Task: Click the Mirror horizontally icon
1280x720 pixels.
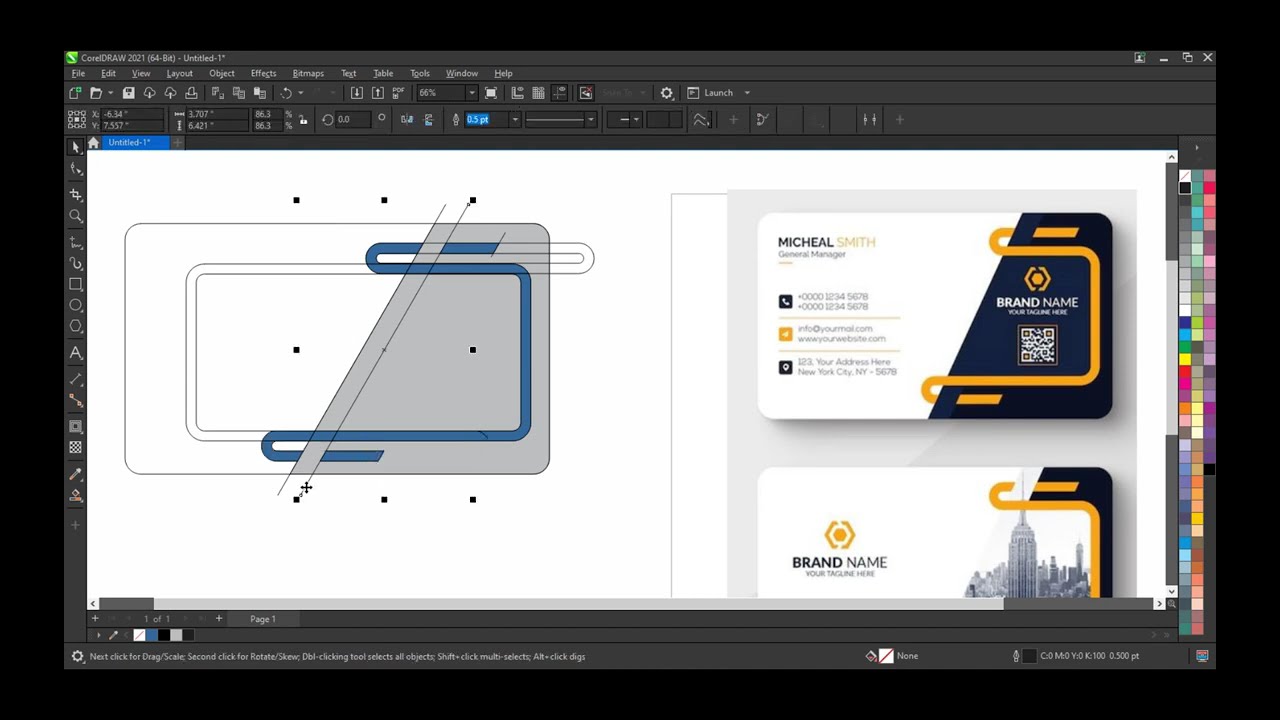Action: pyautogui.click(x=407, y=120)
